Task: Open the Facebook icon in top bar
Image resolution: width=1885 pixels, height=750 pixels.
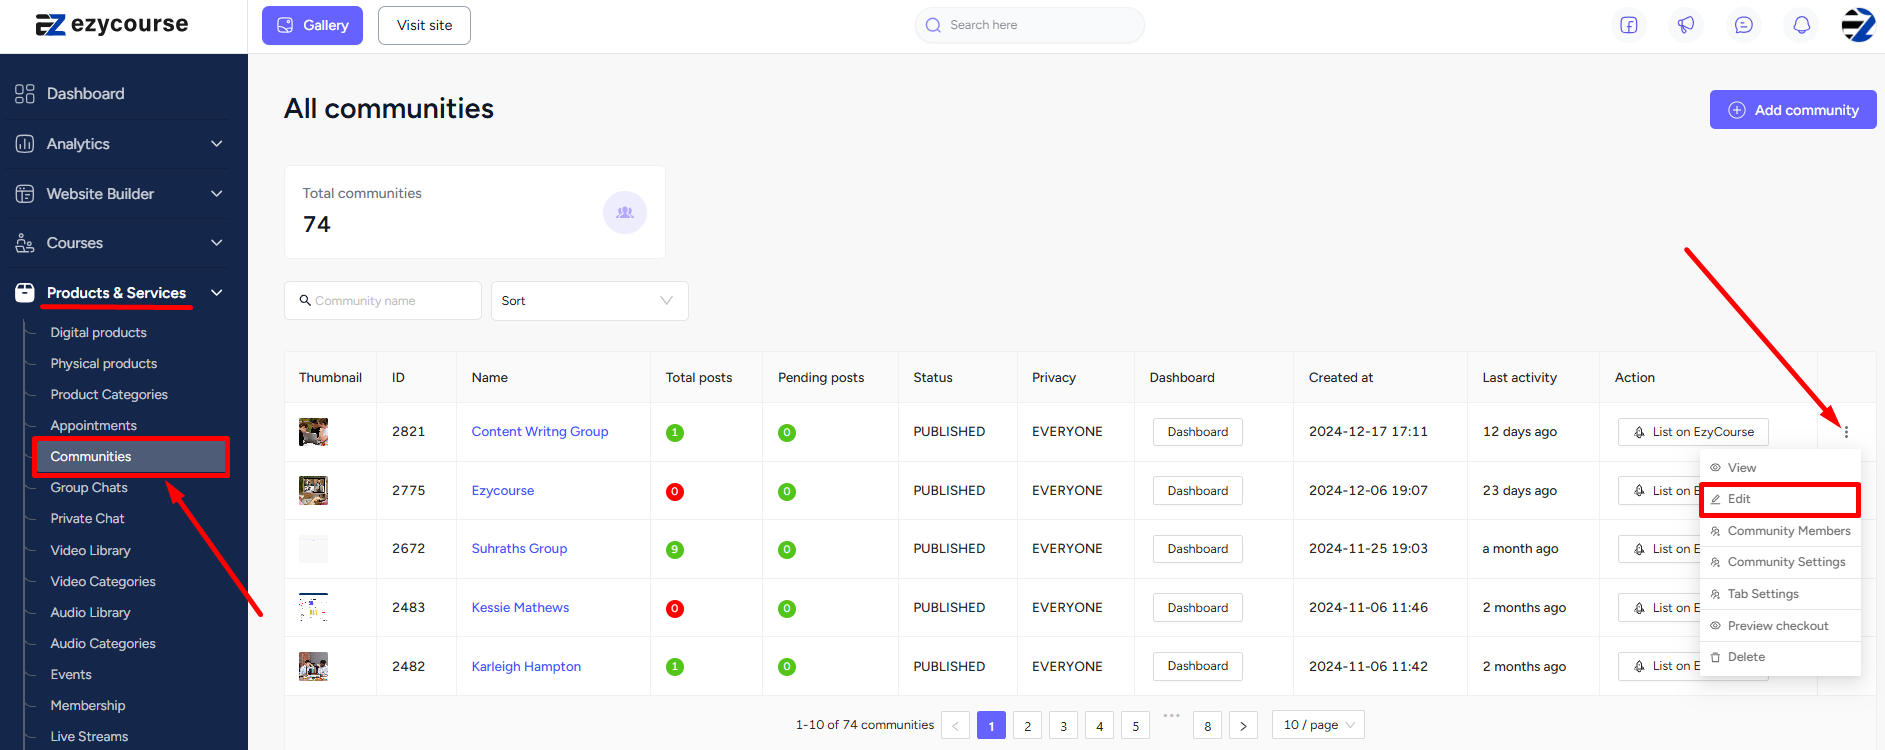Action: click(x=1629, y=25)
